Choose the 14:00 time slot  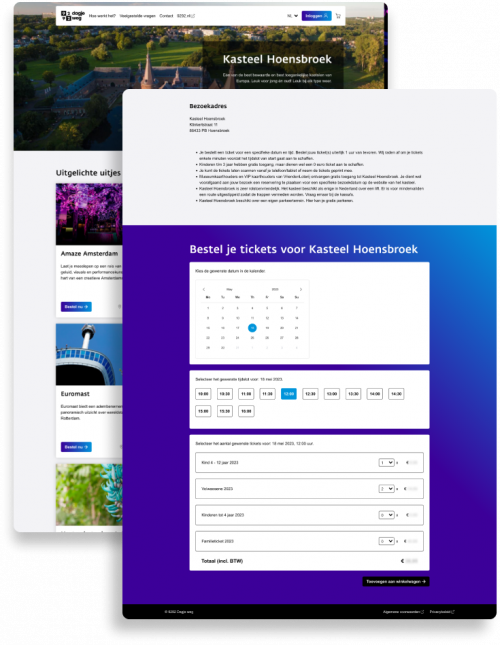[x=375, y=394]
